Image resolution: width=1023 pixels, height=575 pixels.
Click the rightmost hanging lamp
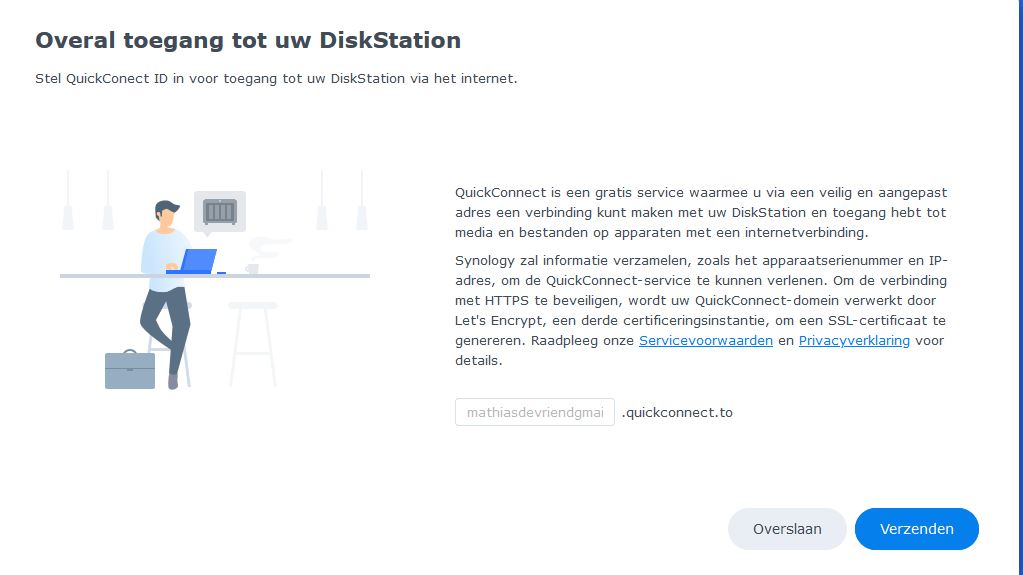point(361,214)
